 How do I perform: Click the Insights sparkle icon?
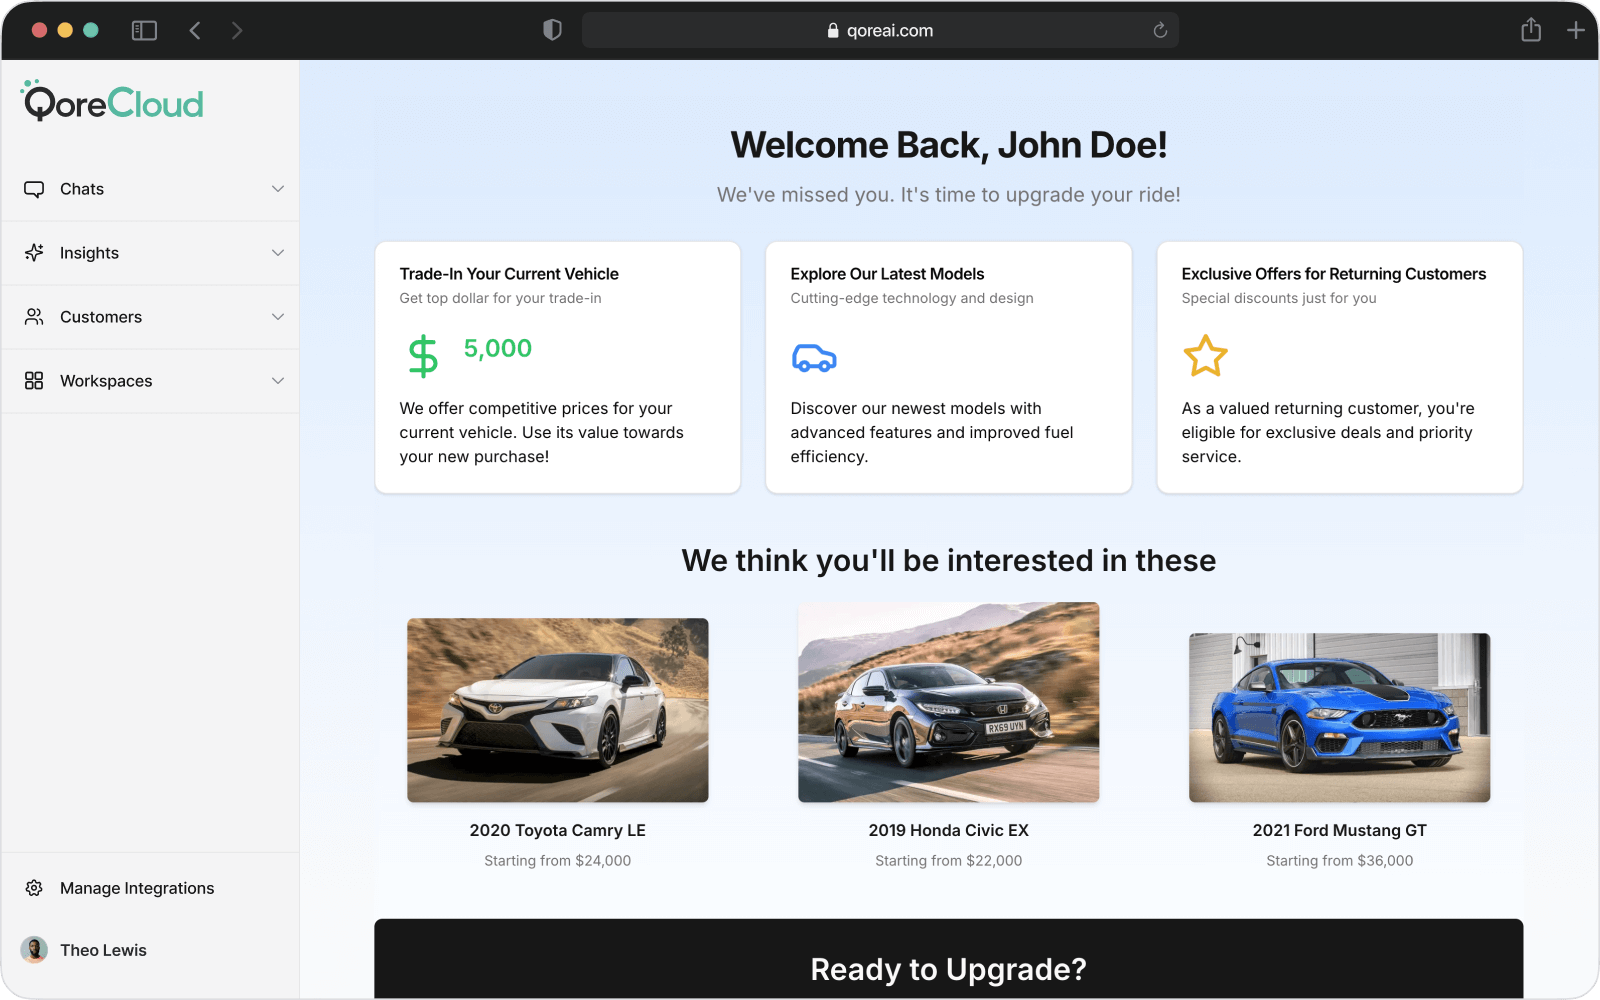34,253
